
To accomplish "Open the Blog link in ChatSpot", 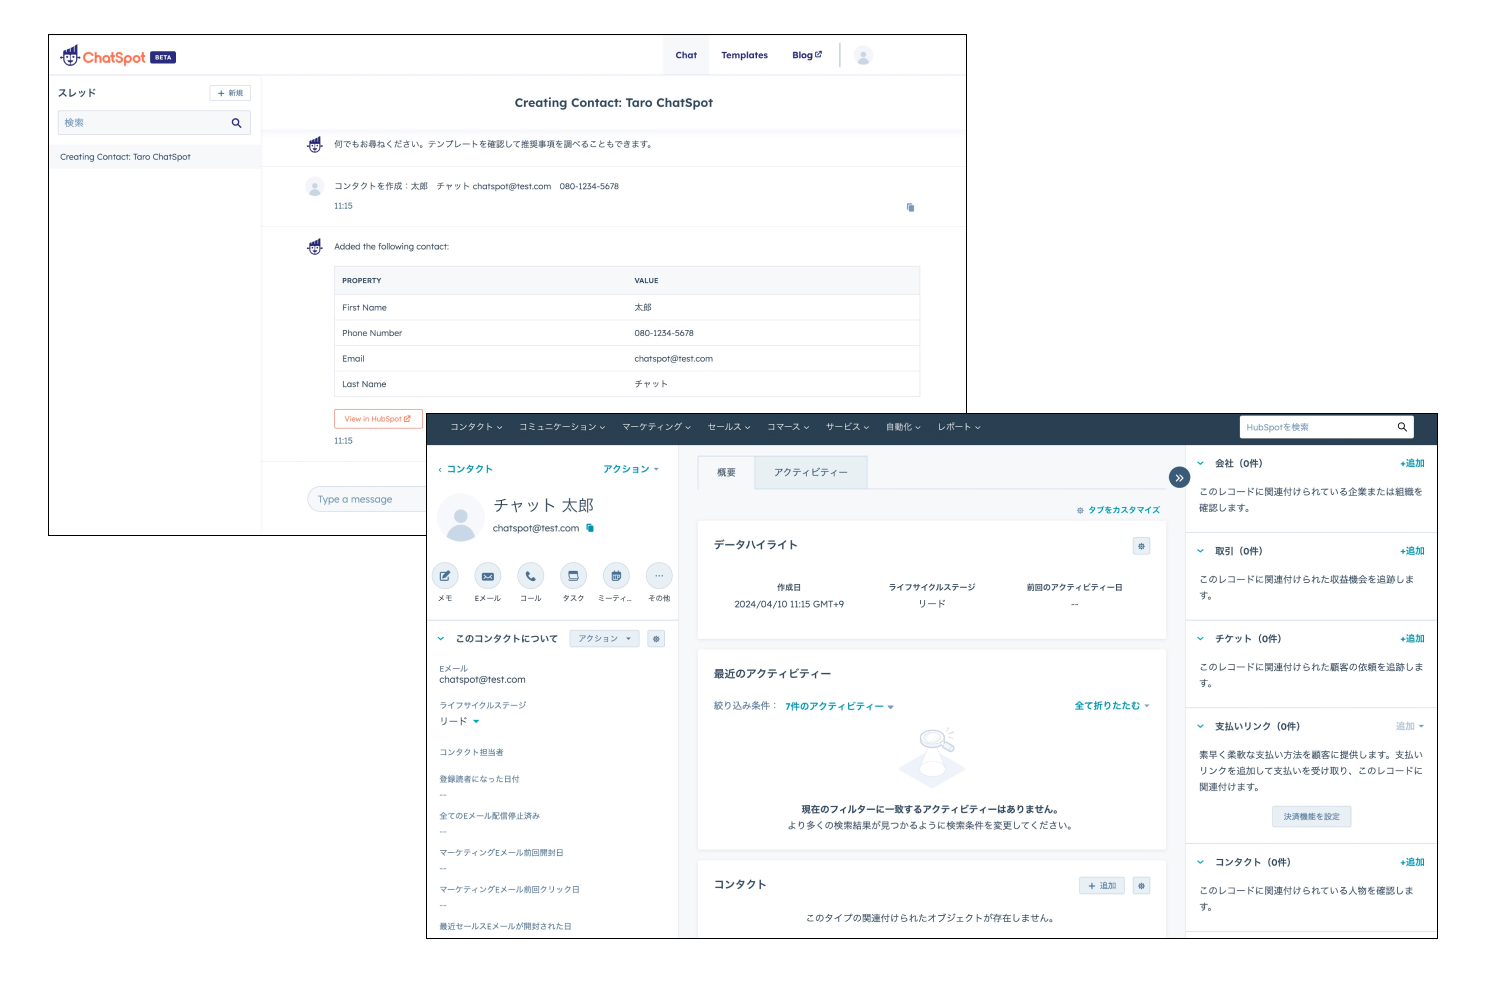I will click(806, 56).
